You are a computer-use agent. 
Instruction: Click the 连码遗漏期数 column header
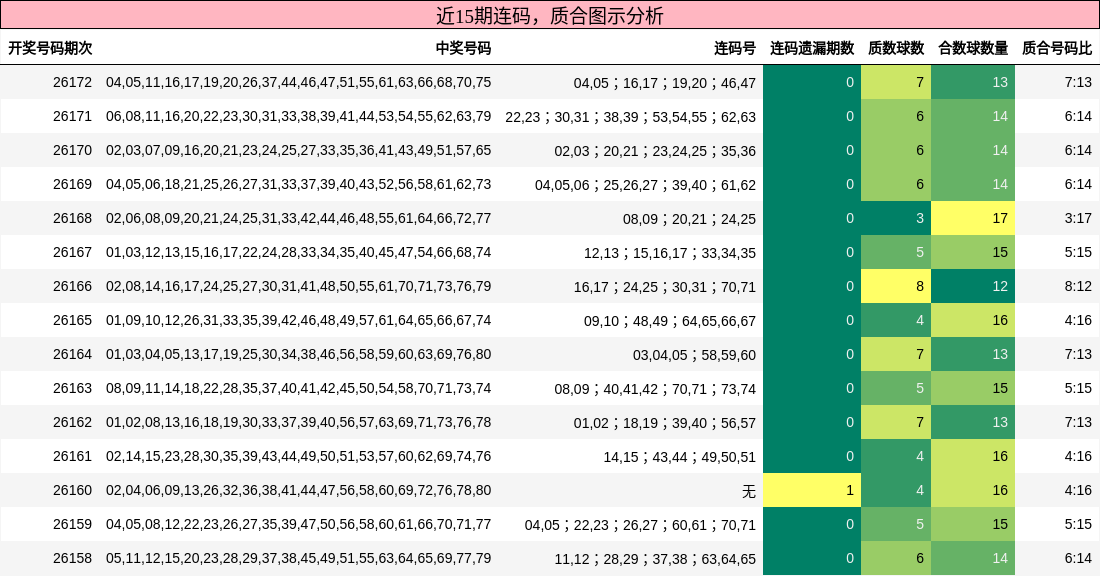tap(812, 48)
